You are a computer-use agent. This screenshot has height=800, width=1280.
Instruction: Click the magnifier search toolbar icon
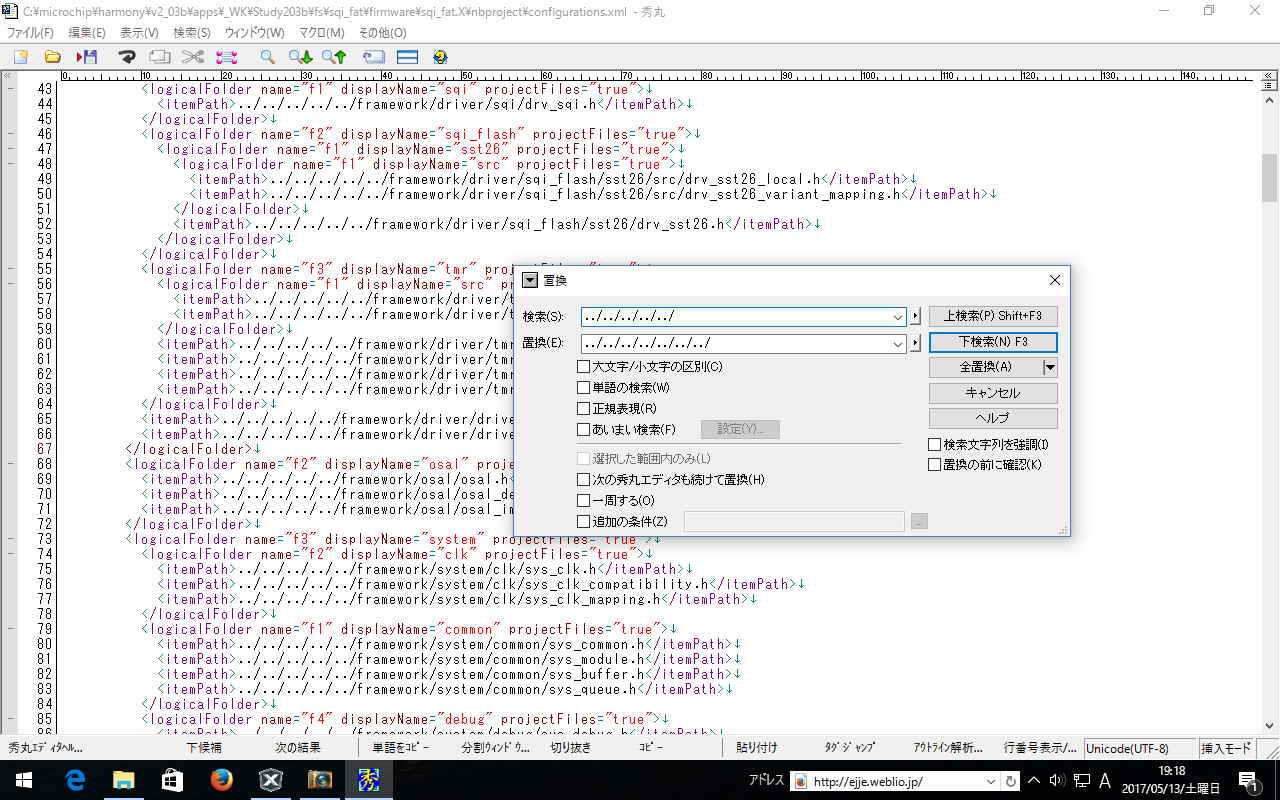[x=267, y=57]
